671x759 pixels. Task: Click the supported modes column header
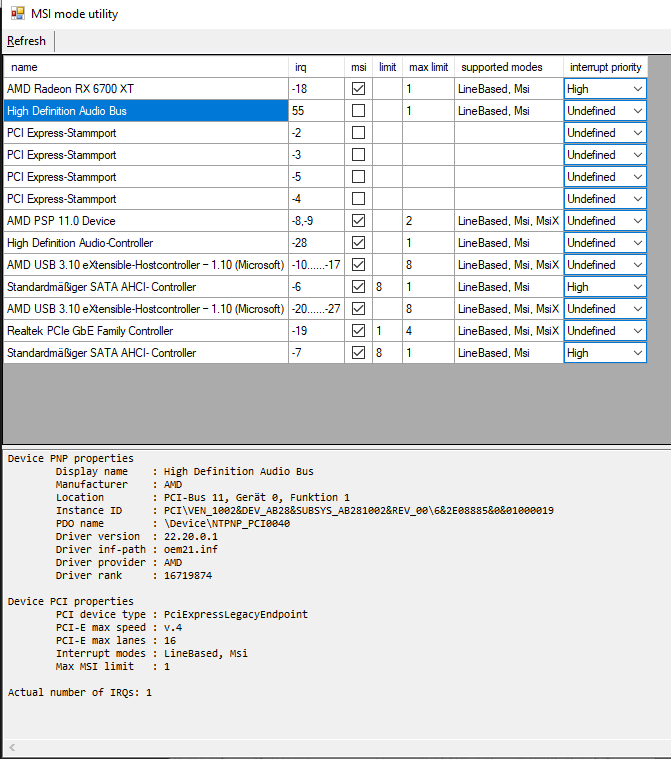pyautogui.click(x=509, y=67)
